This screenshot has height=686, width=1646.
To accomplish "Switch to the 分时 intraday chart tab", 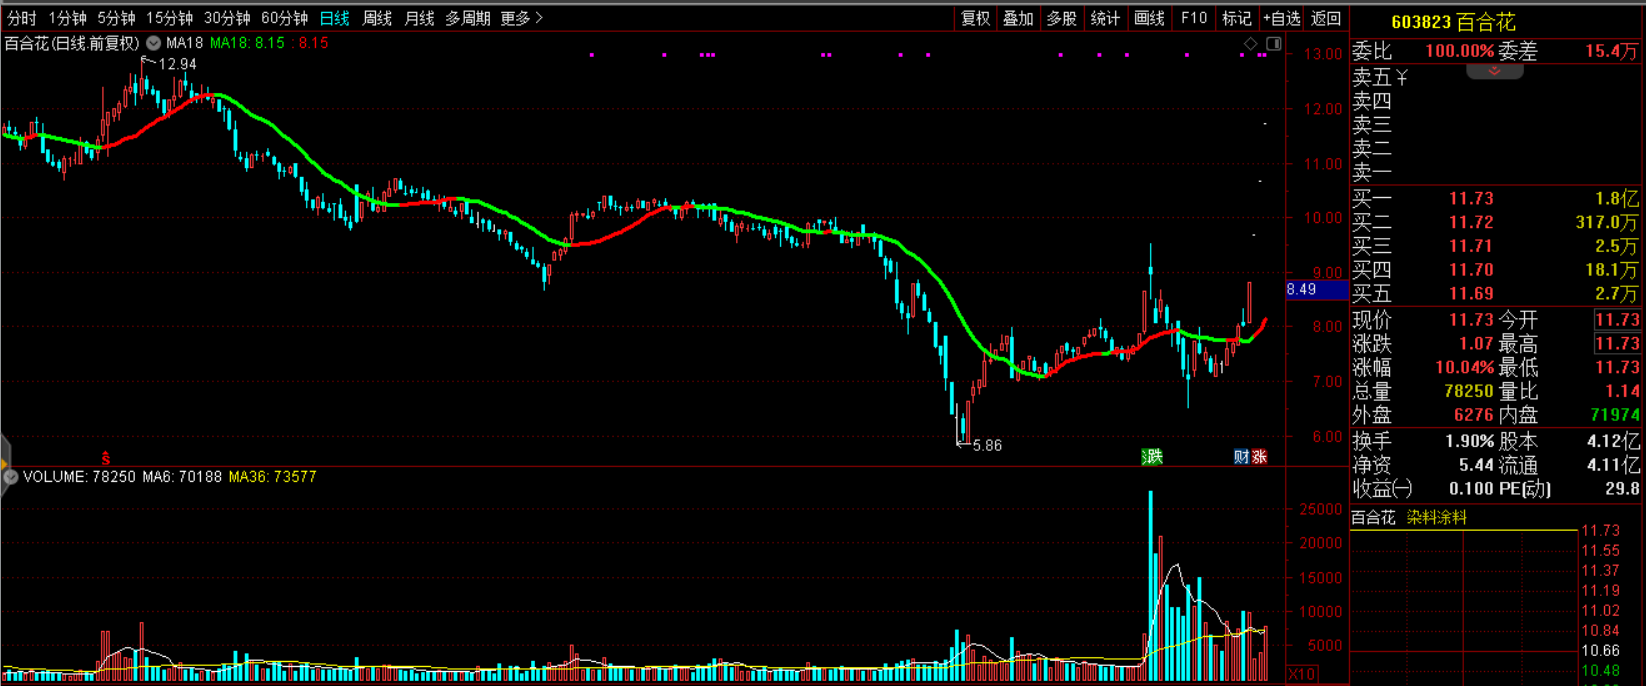I will [x=21, y=18].
